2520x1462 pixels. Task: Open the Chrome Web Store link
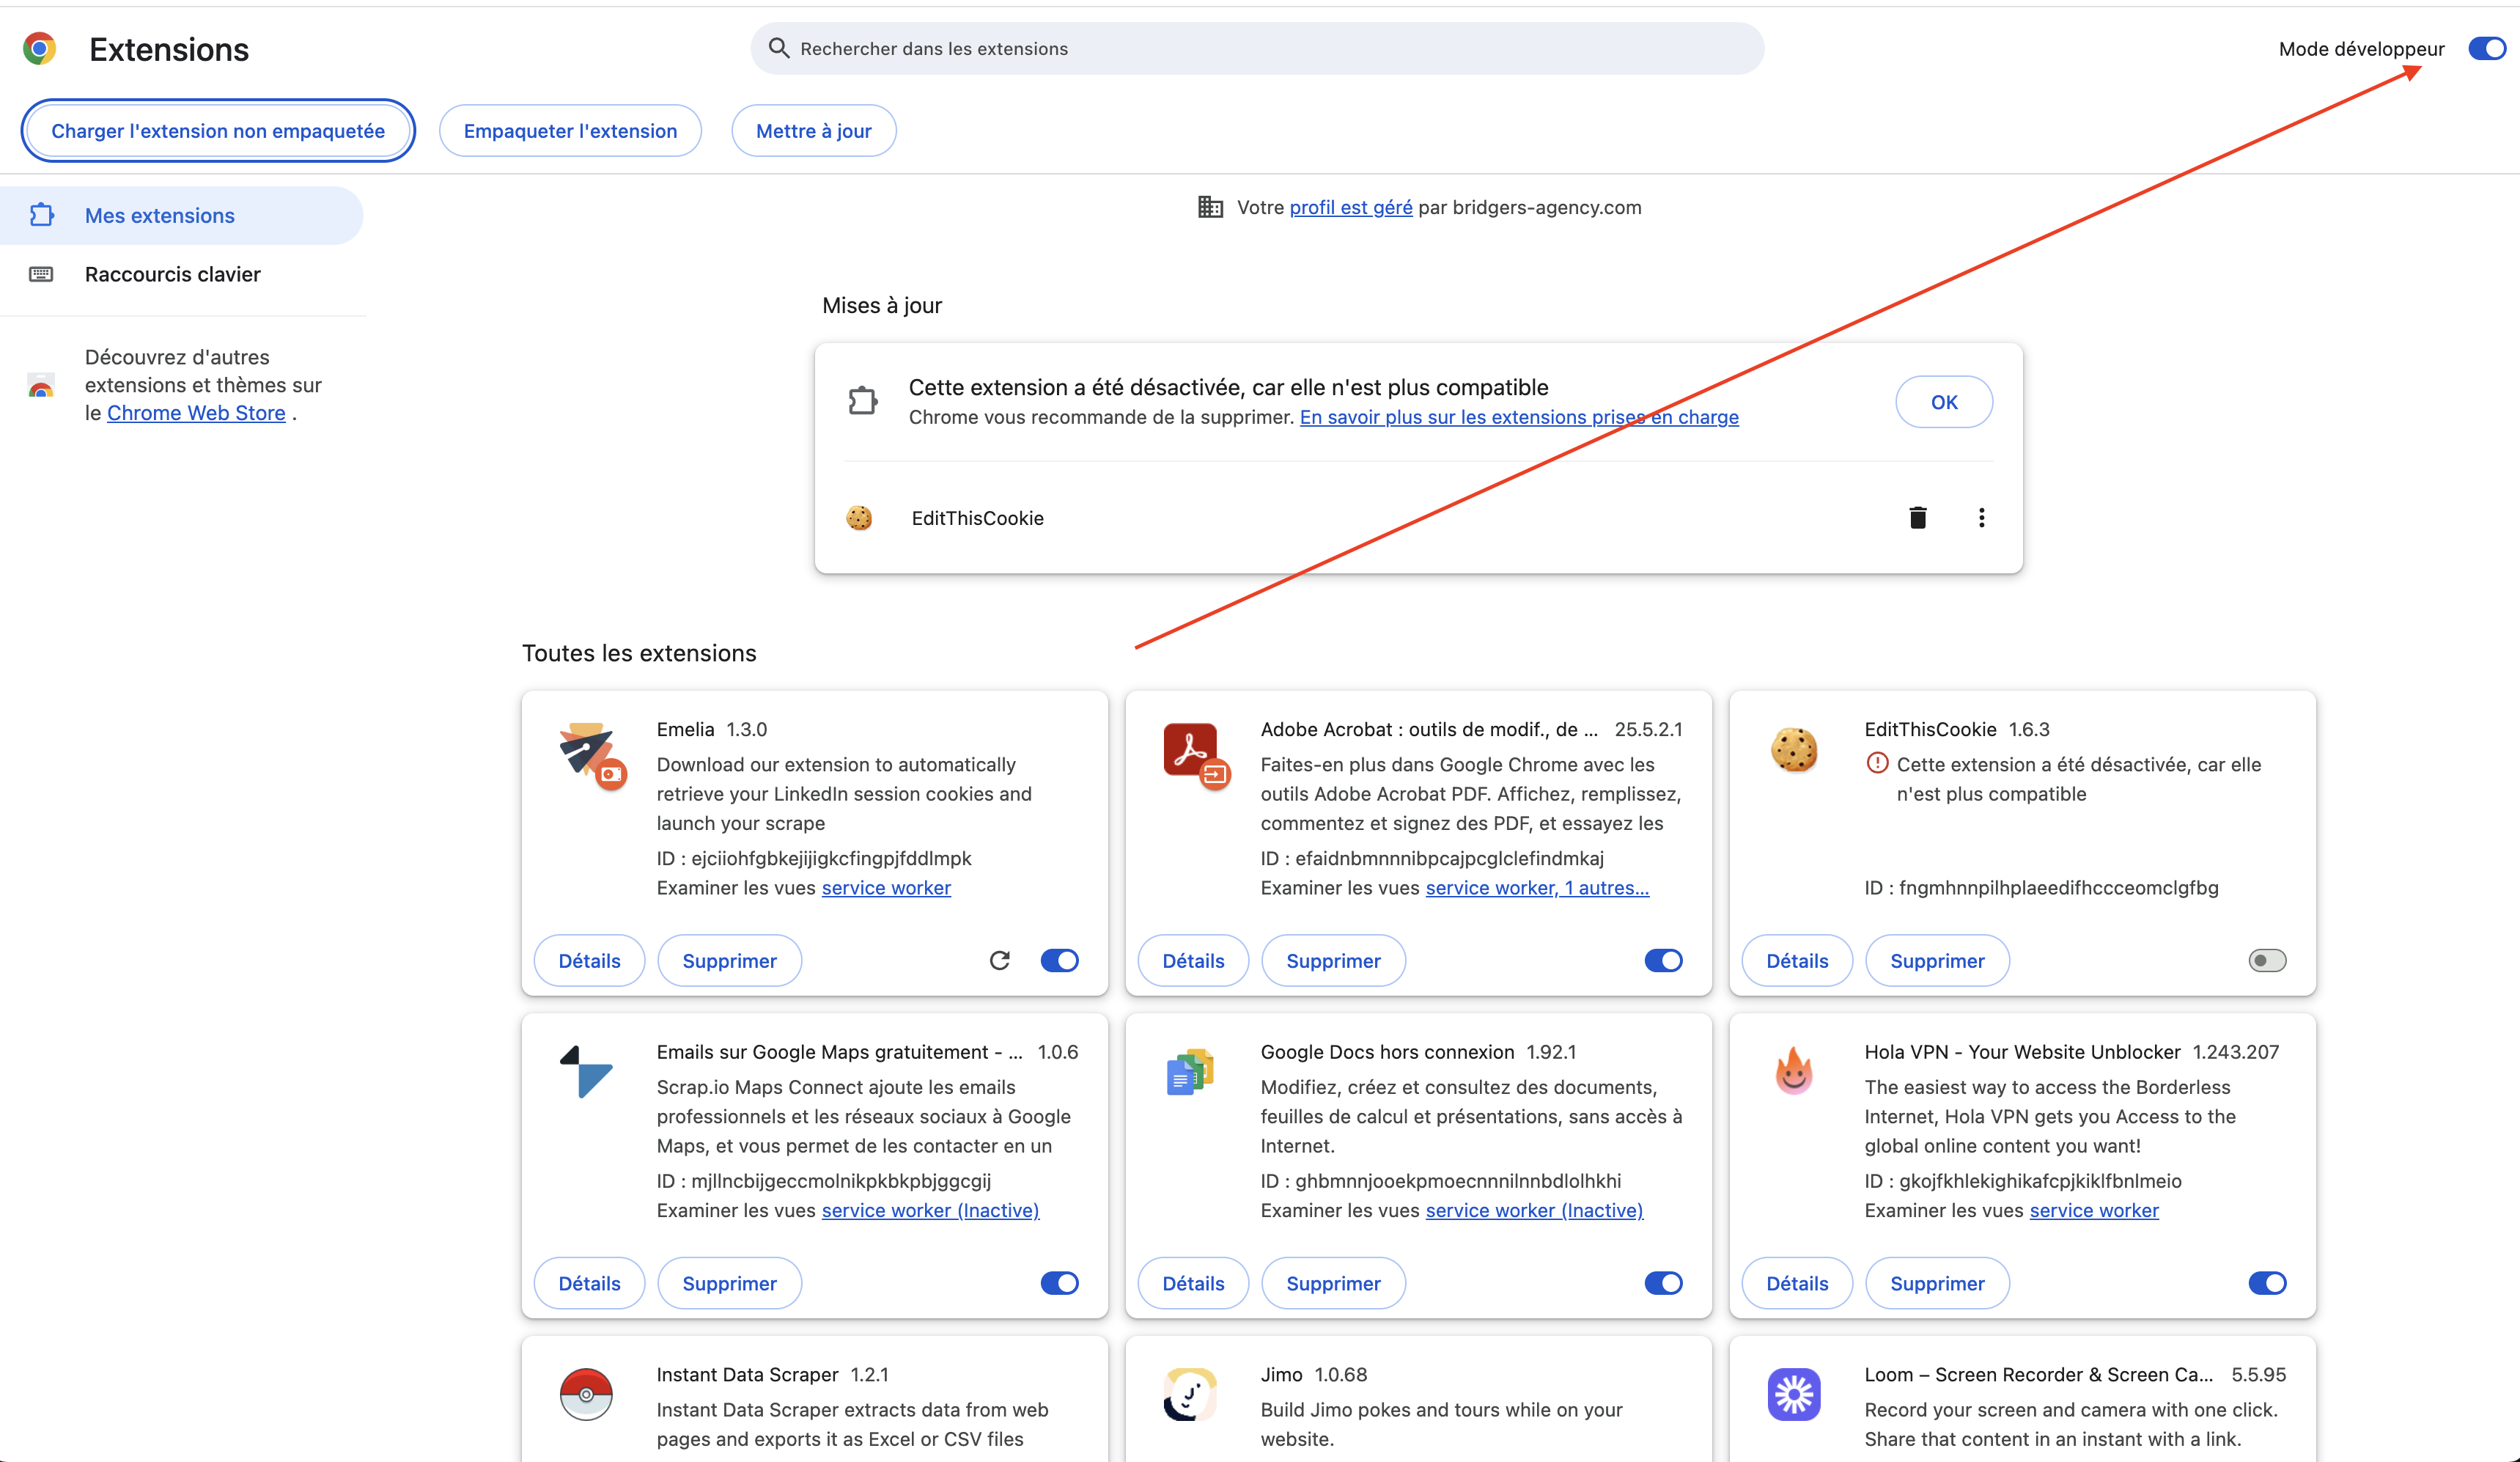(196, 413)
